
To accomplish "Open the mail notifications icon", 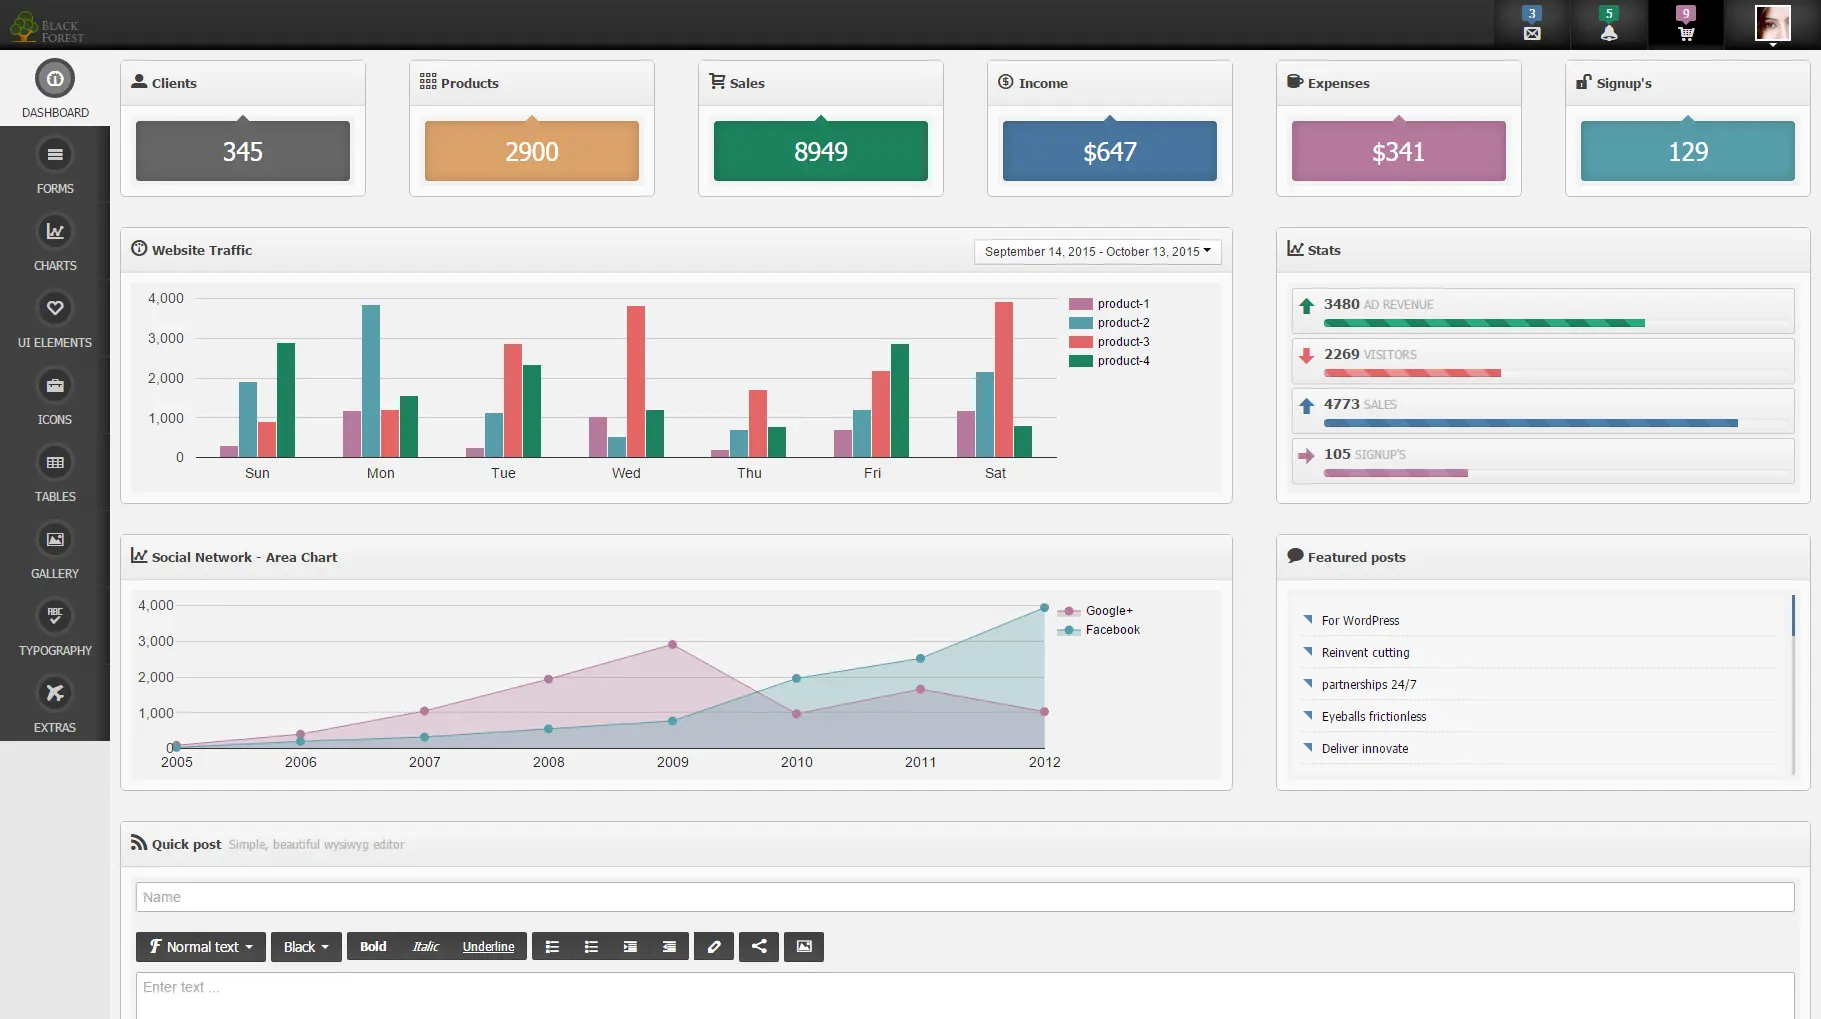I will pos(1531,33).
